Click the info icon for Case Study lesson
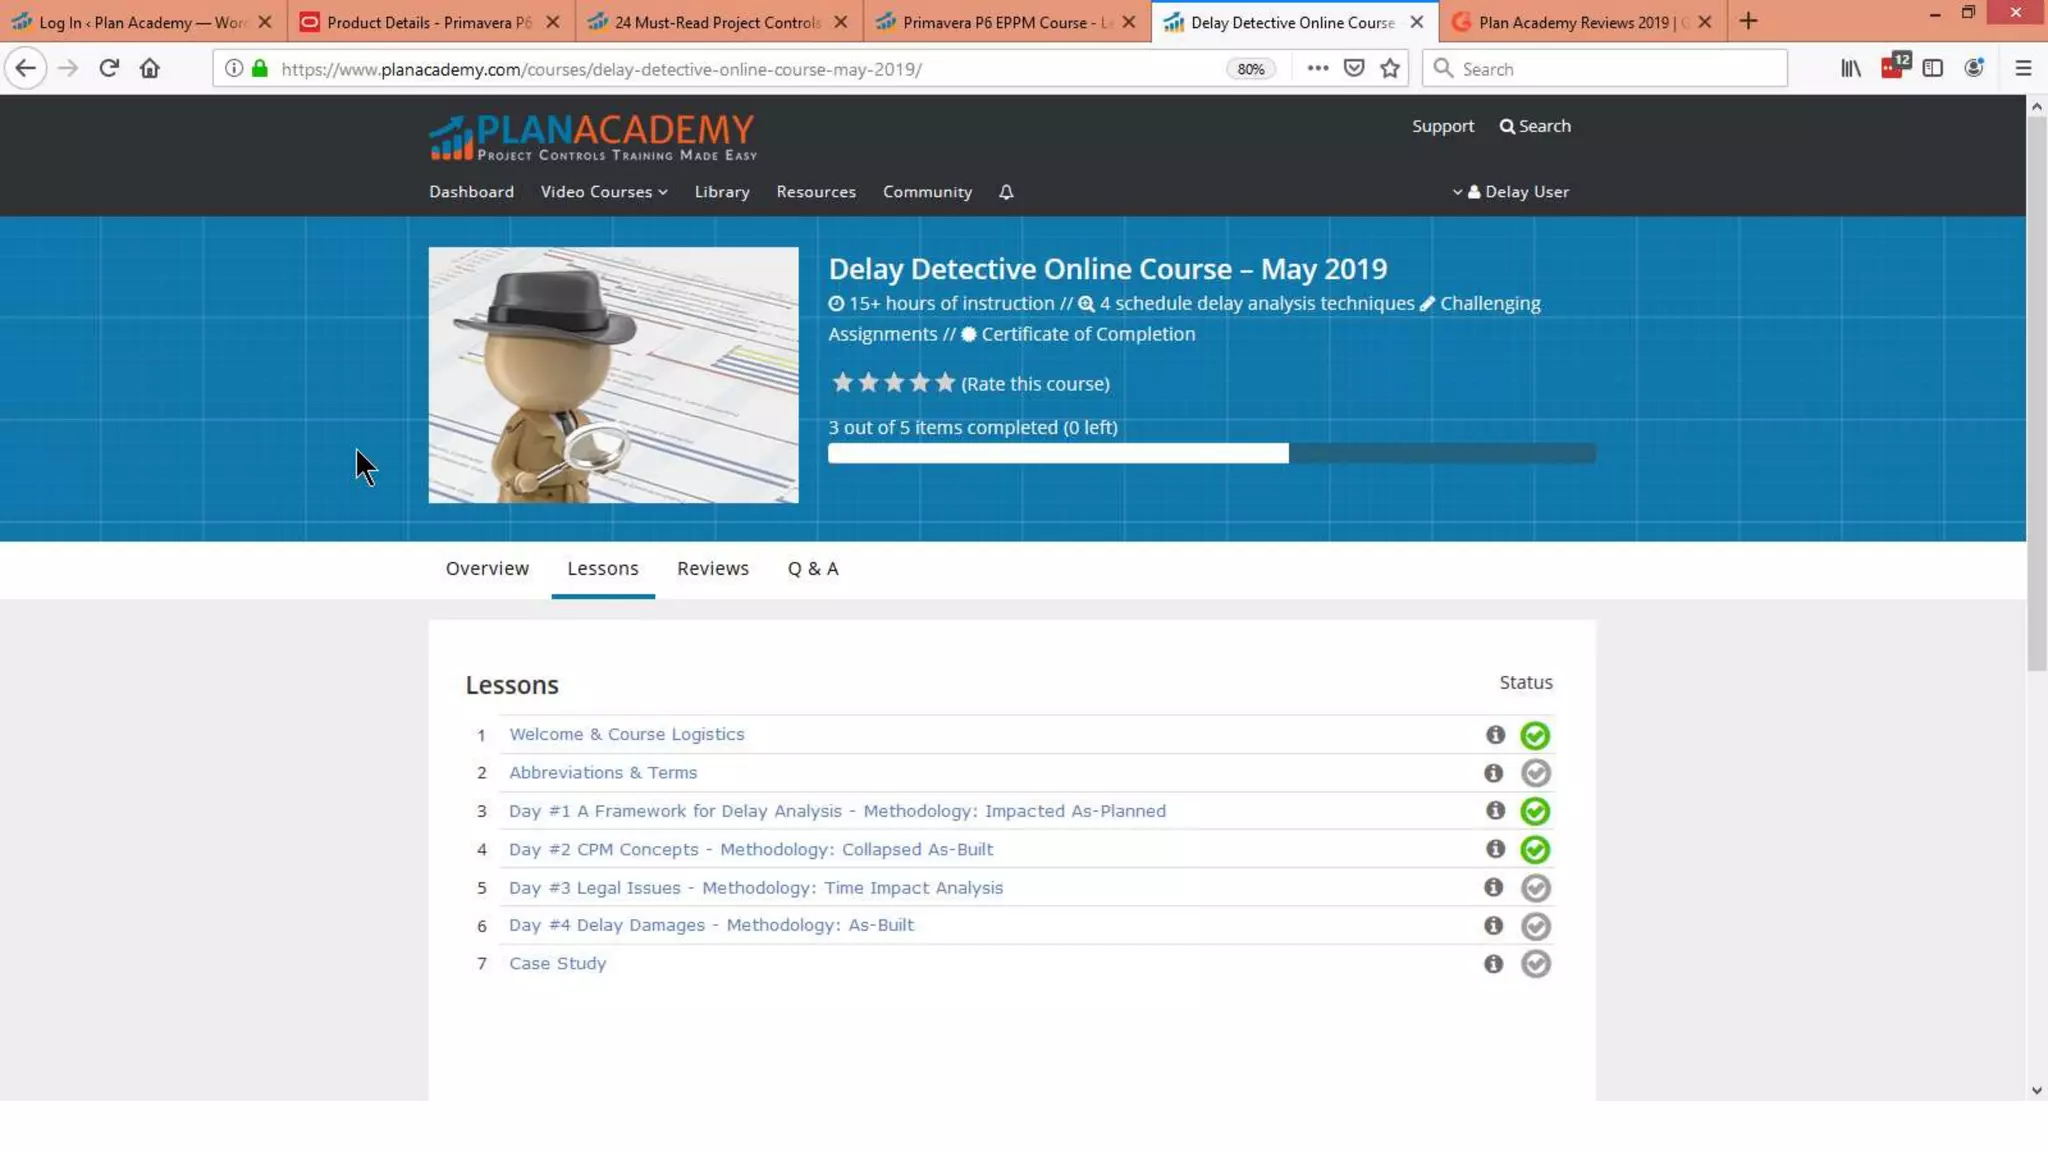 pos(1493,964)
